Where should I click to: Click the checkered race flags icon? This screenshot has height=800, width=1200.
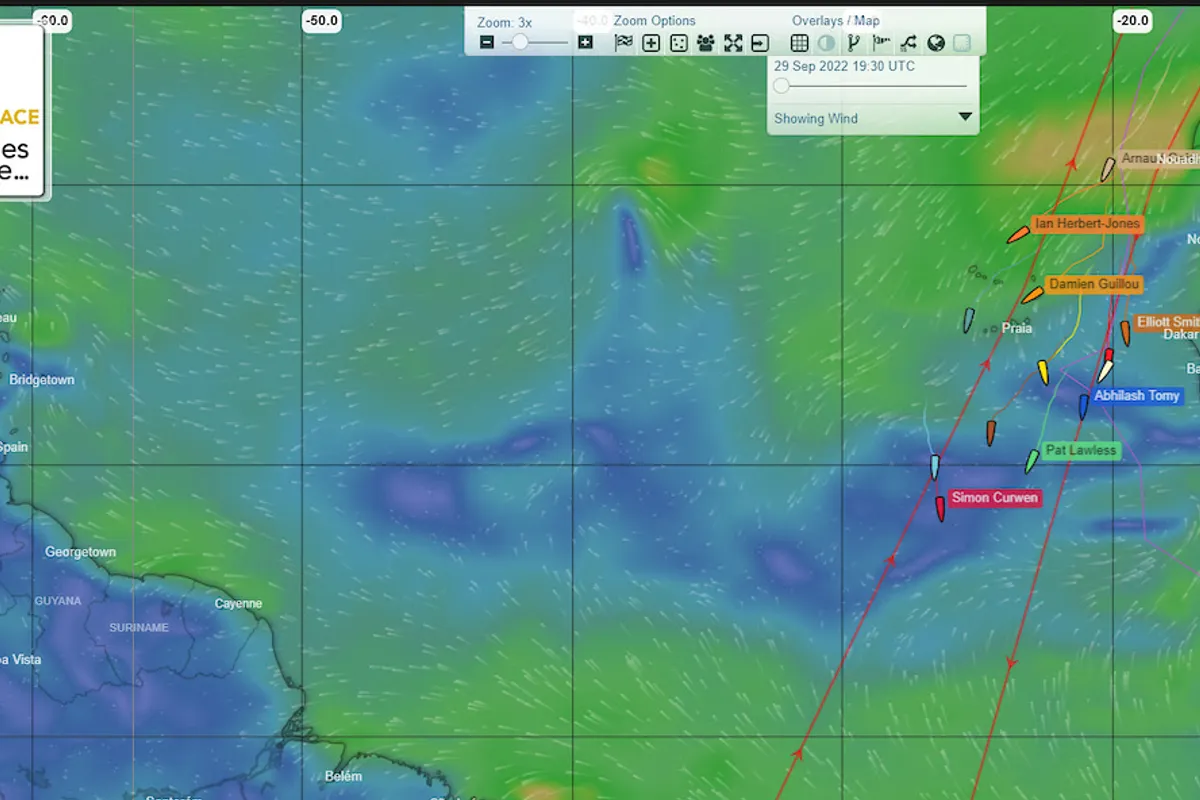pyautogui.click(x=624, y=43)
